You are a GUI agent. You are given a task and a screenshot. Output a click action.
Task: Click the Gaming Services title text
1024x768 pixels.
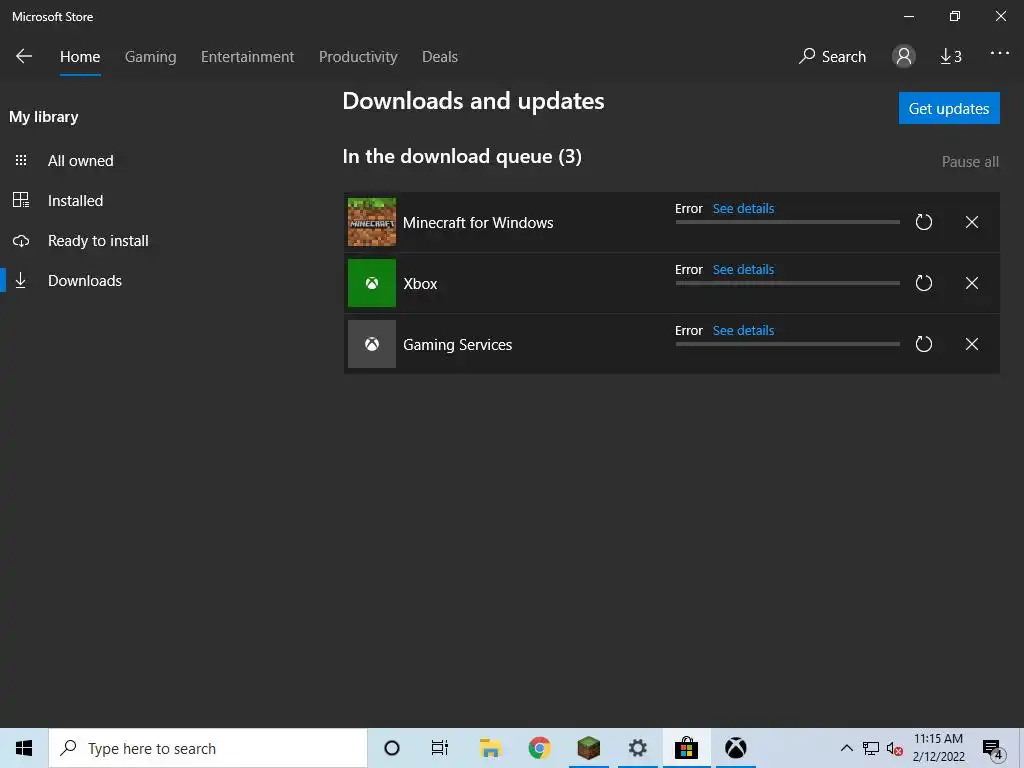pyautogui.click(x=457, y=345)
